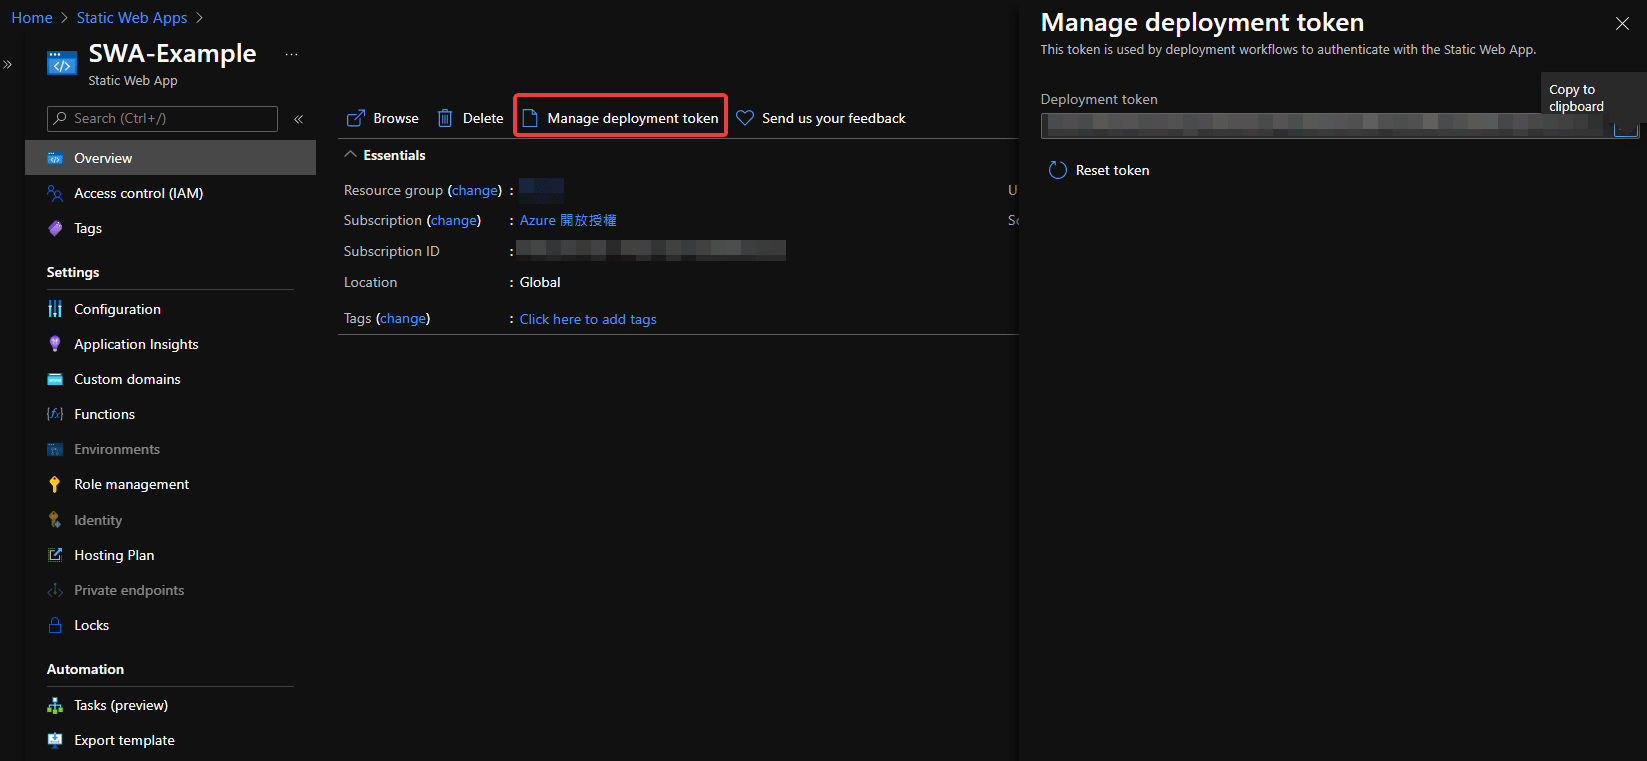Navigate to Static Web Apps breadcrumb
Viewport: 1647px width, 761px height.
[x=131, y=18]
